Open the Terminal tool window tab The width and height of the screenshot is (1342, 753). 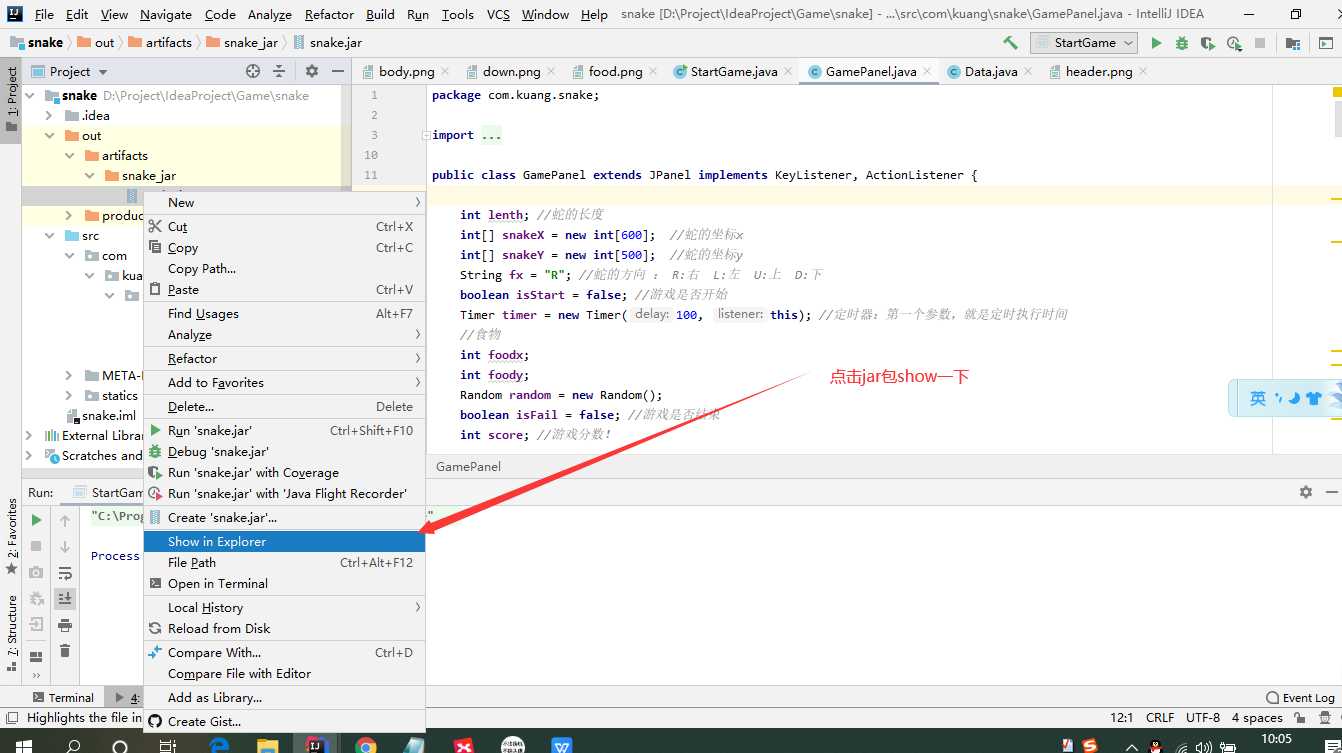(63, 698)
